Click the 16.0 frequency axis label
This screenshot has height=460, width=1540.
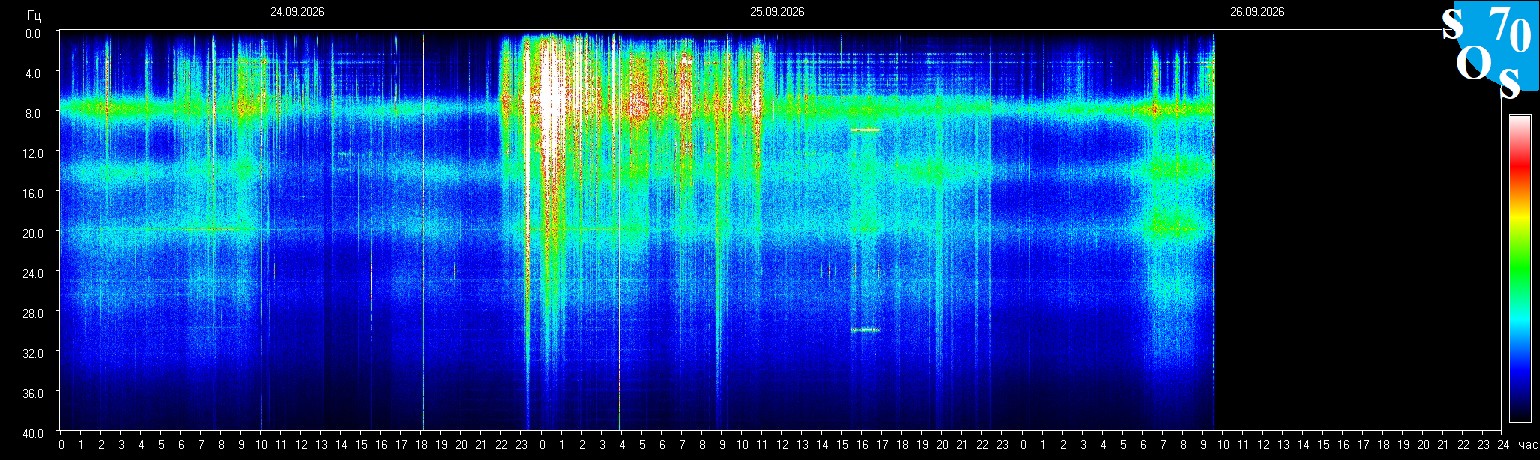(31, 192)
